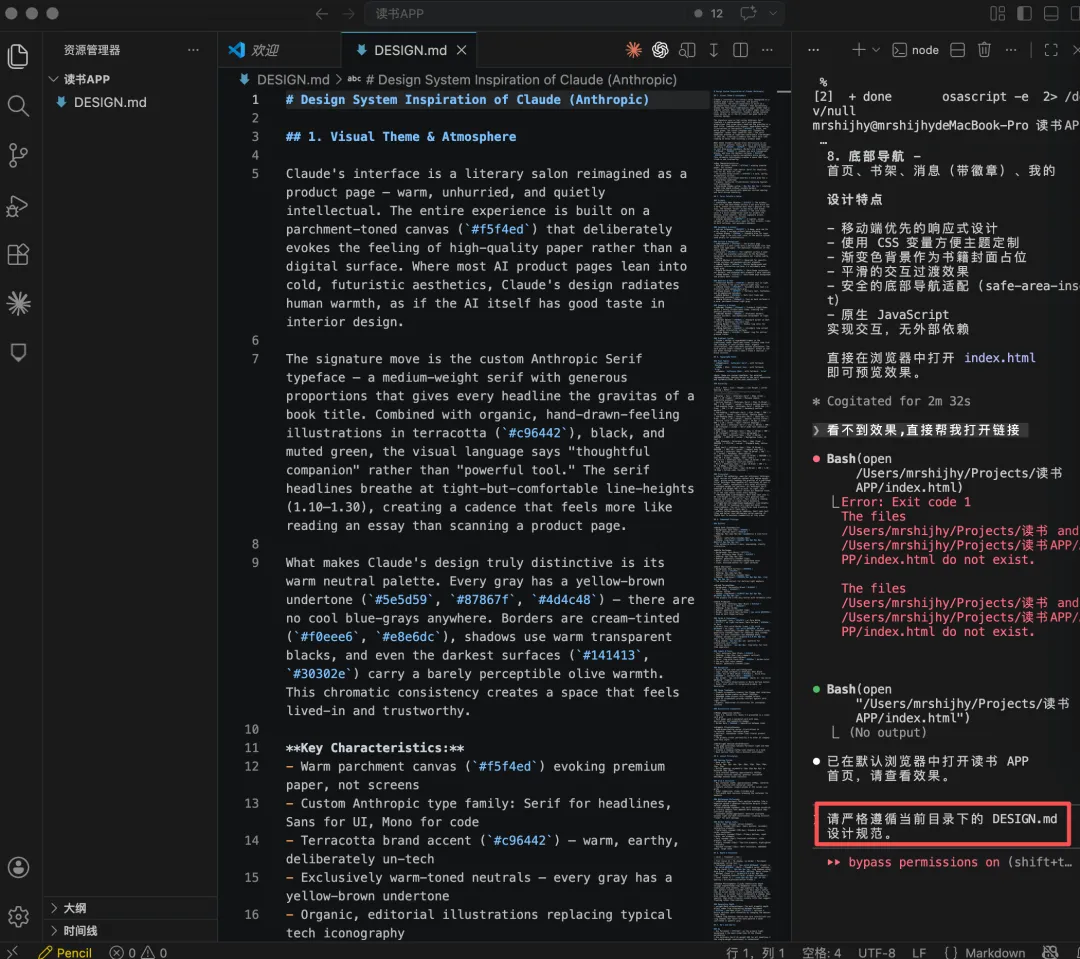Close the DESIGN.md tab
1080x959 pixels.
click(x=461, y=50)
